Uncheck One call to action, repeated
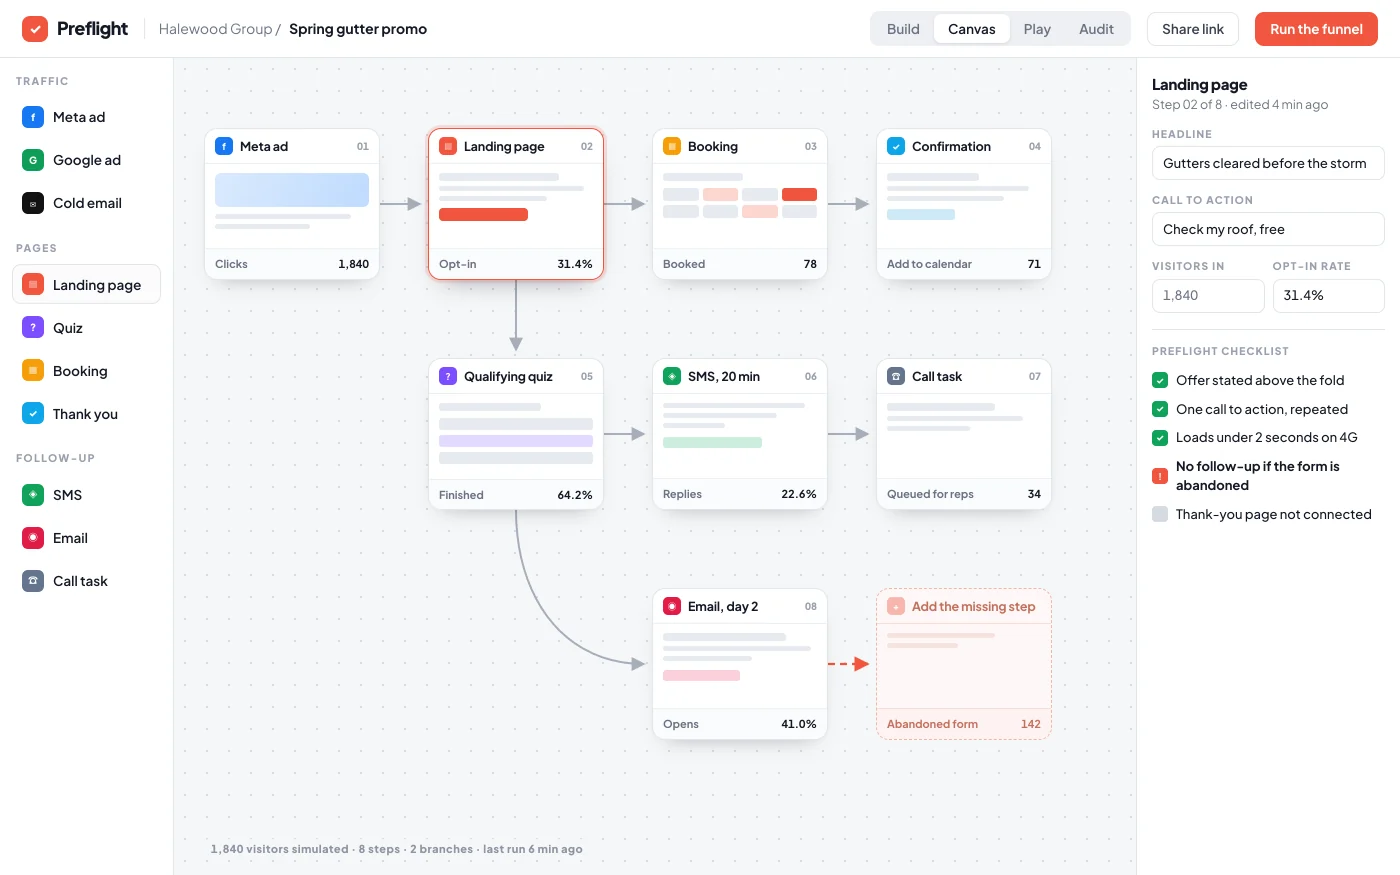Image resolution: width=1400 pixels, height=875 pixels. (1160, 409)
